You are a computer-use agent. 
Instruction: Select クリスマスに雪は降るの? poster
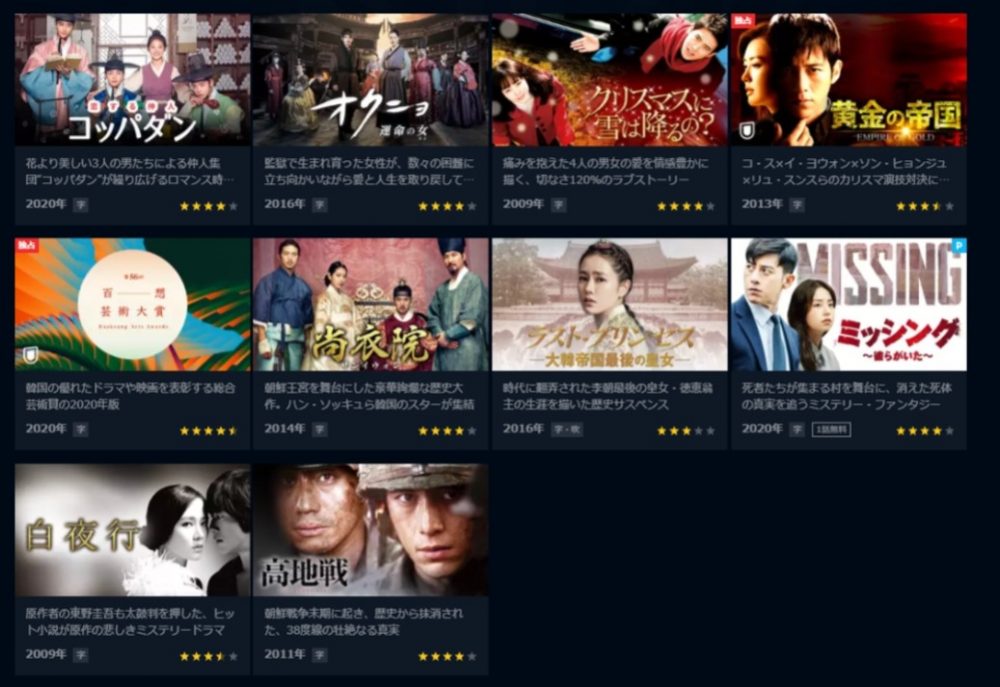coord(609,80)
